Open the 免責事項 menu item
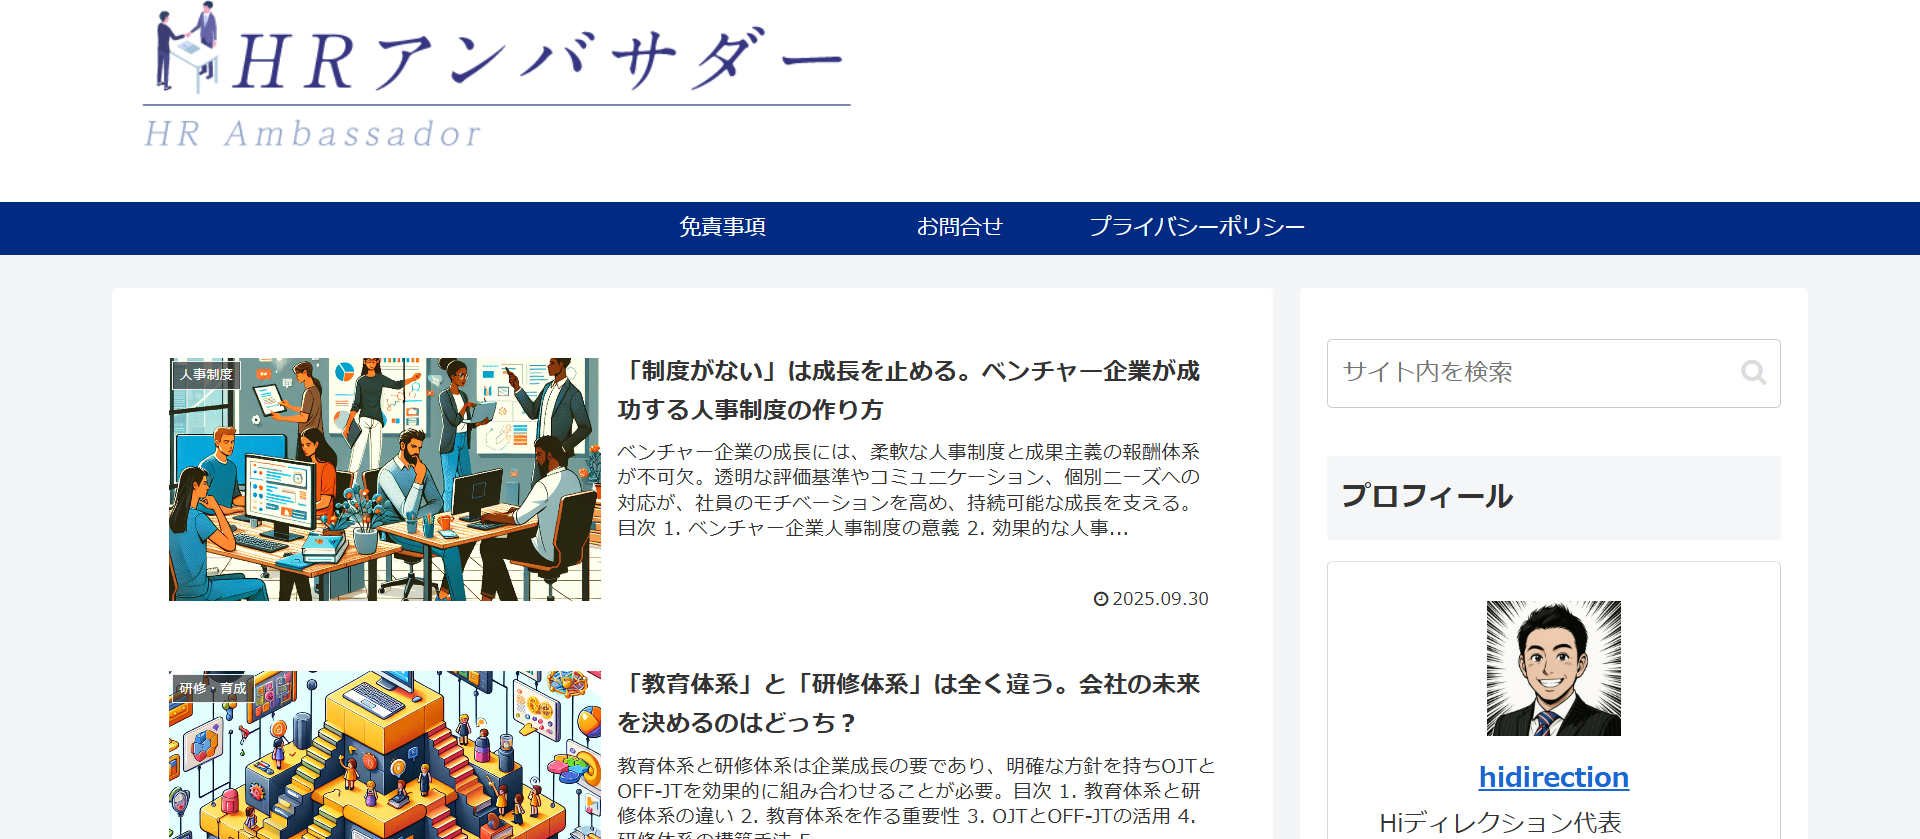The image size is (1920, 839). pos(722,228)
